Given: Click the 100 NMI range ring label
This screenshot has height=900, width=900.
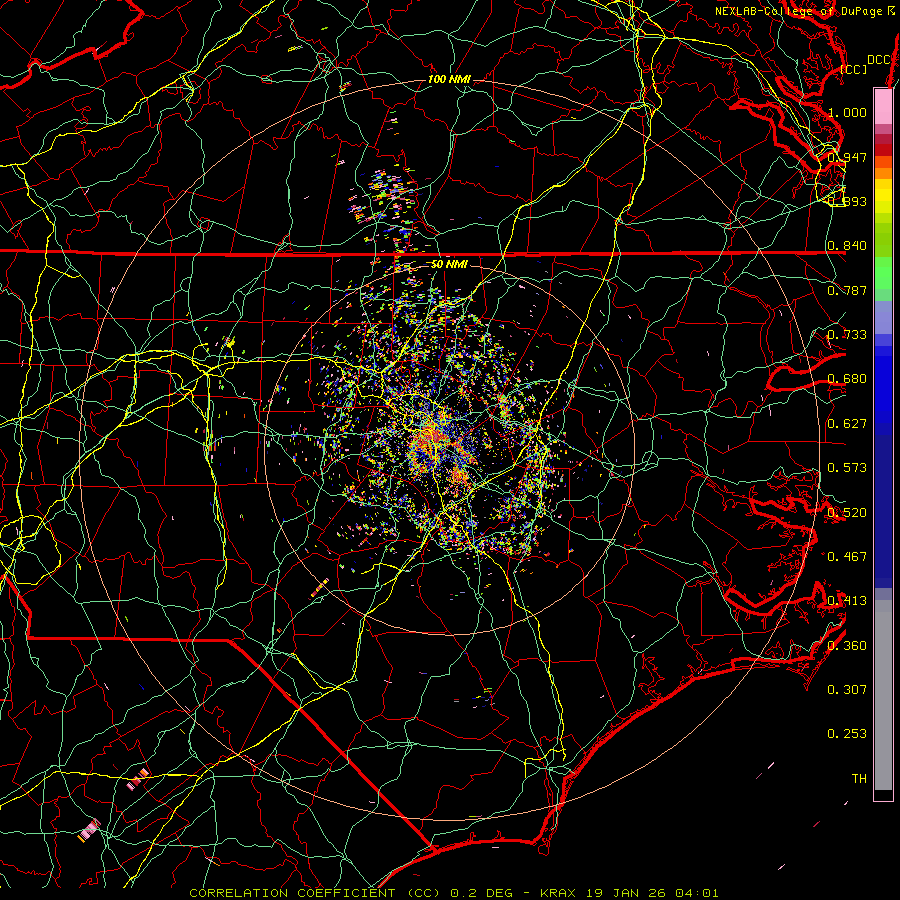Looking at the screenshot, I should (449, 79).
